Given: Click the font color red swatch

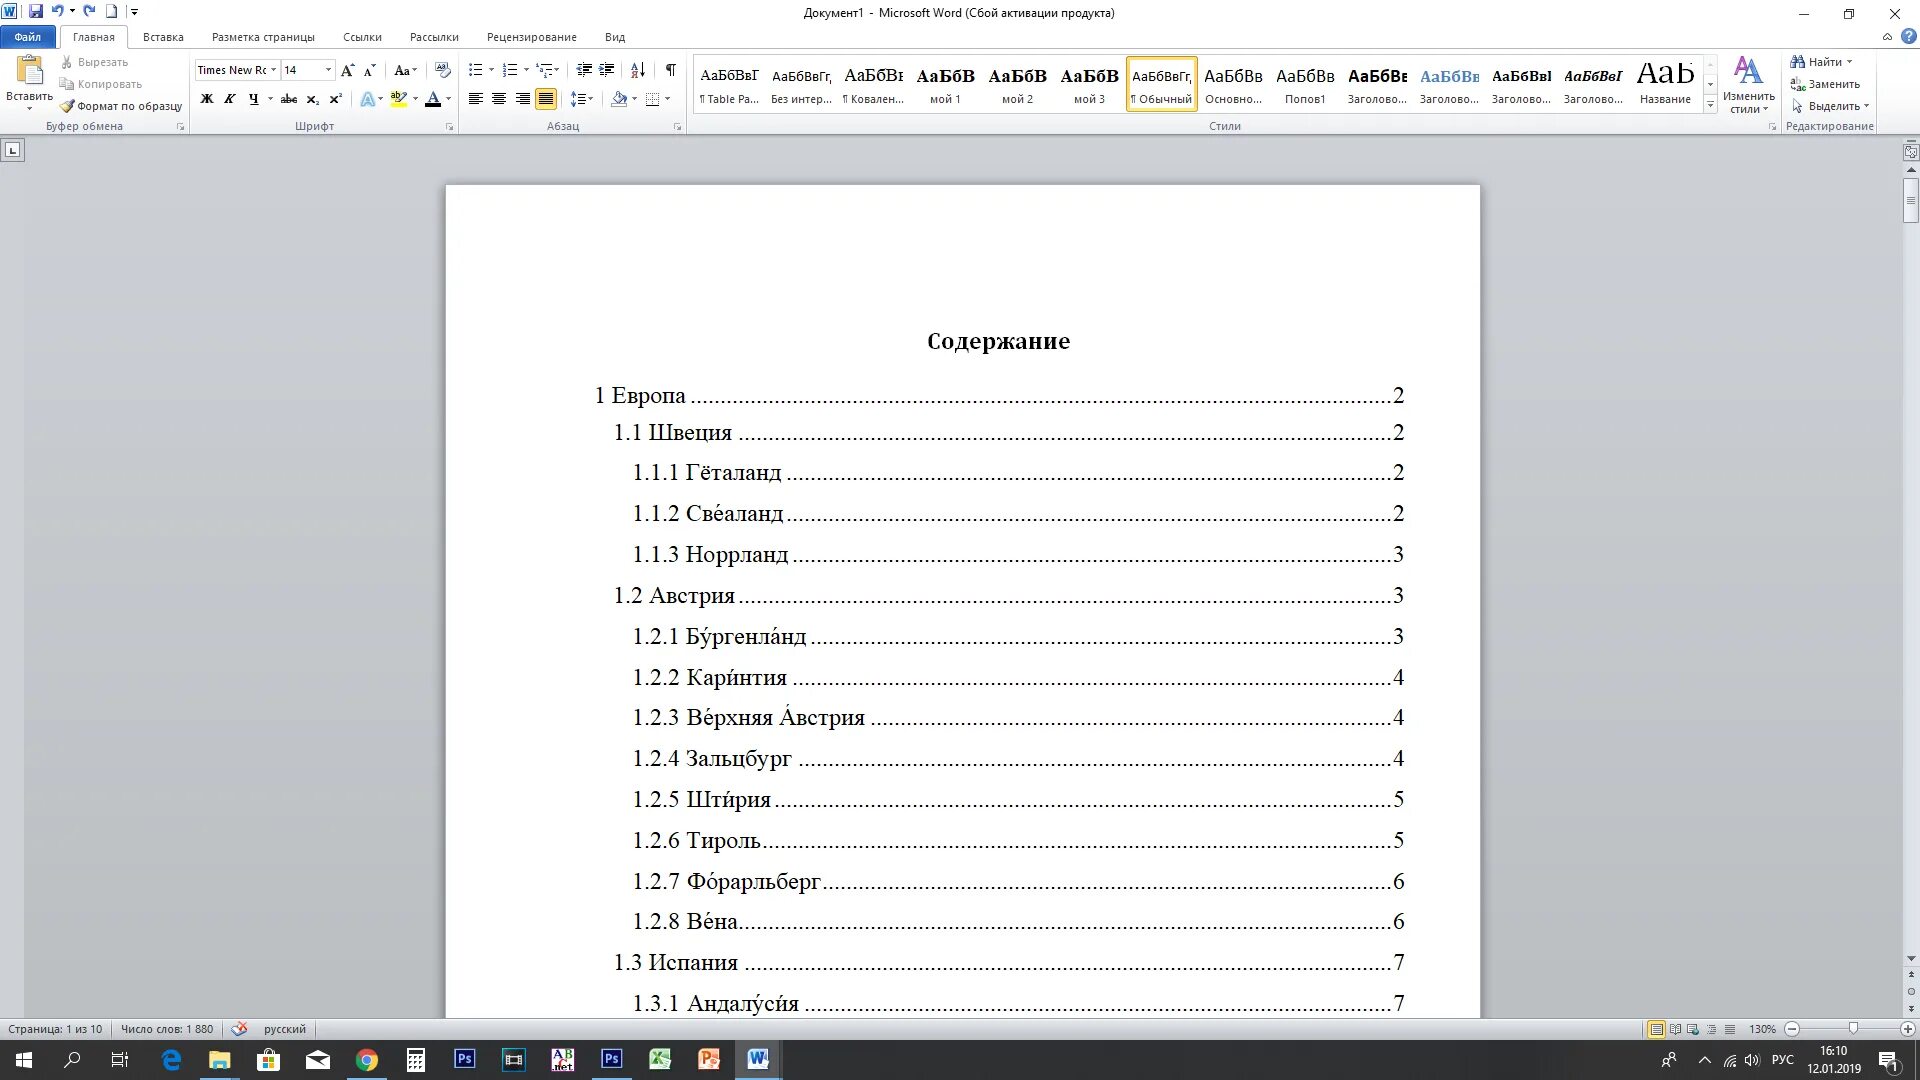Looking at the screenshot, I should [x=432, y=99].
